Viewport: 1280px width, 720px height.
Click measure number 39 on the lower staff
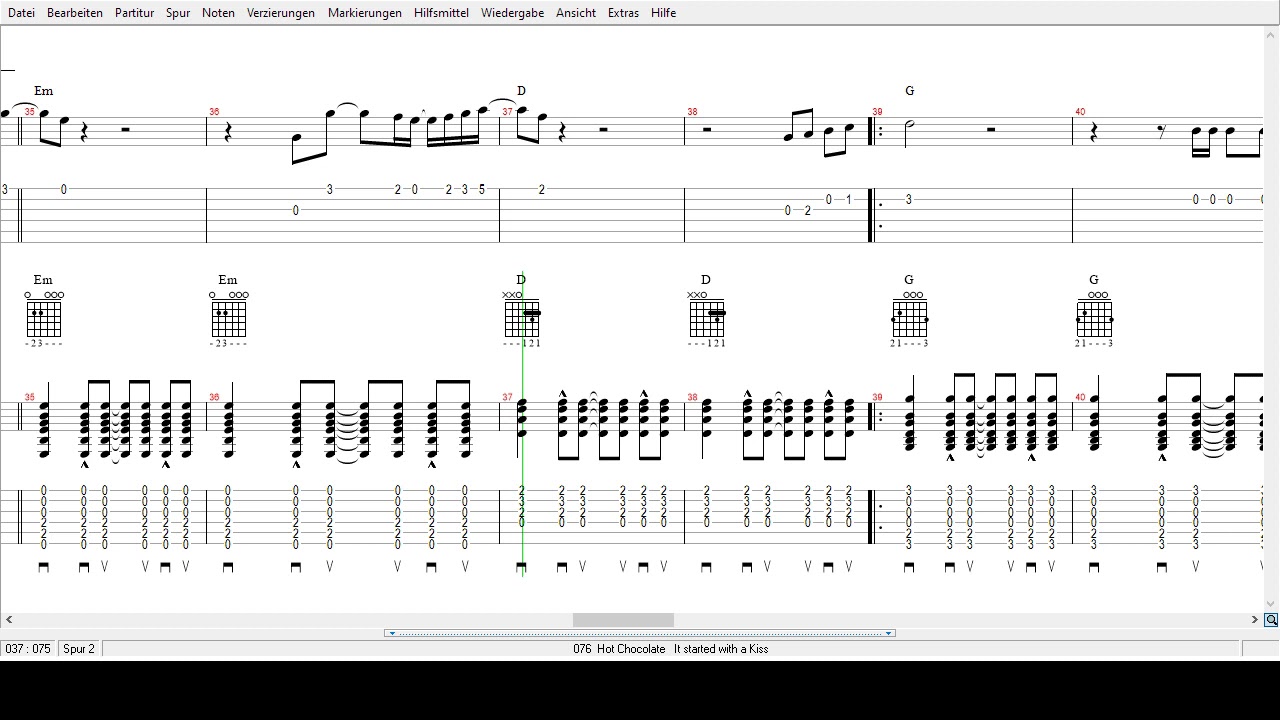(877, 398)
